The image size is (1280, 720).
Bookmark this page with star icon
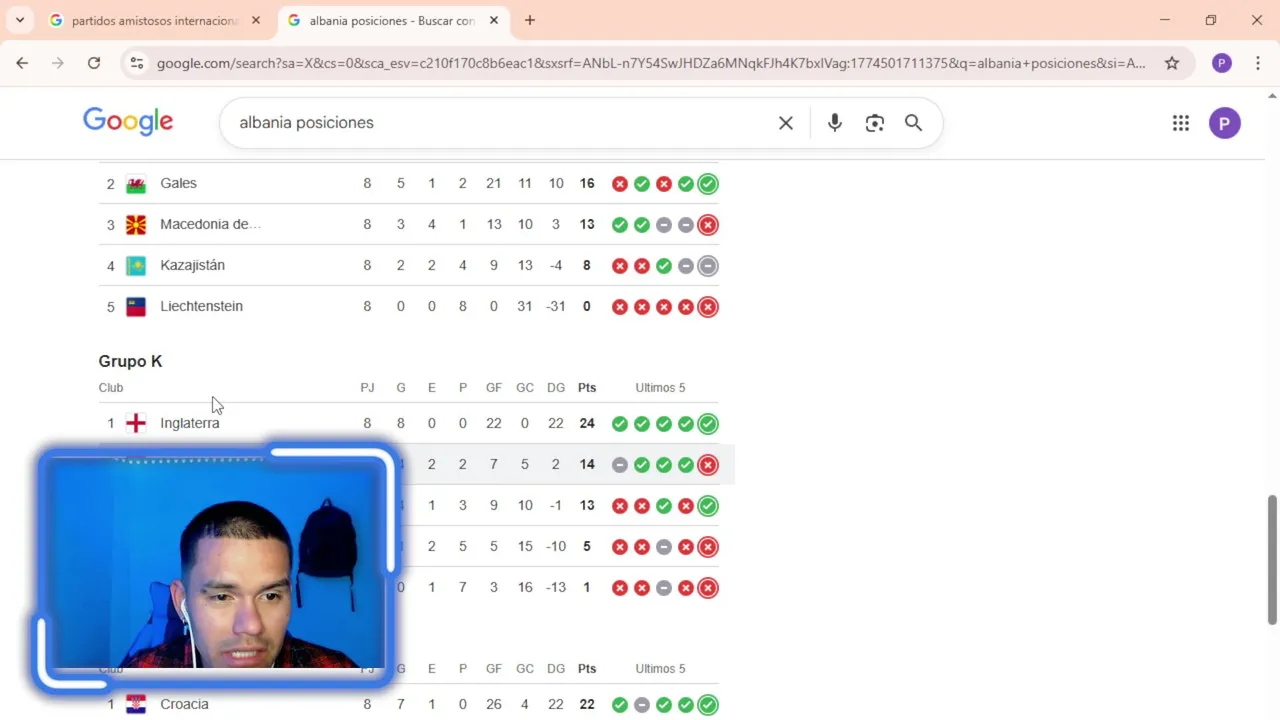click(1171, 63)
